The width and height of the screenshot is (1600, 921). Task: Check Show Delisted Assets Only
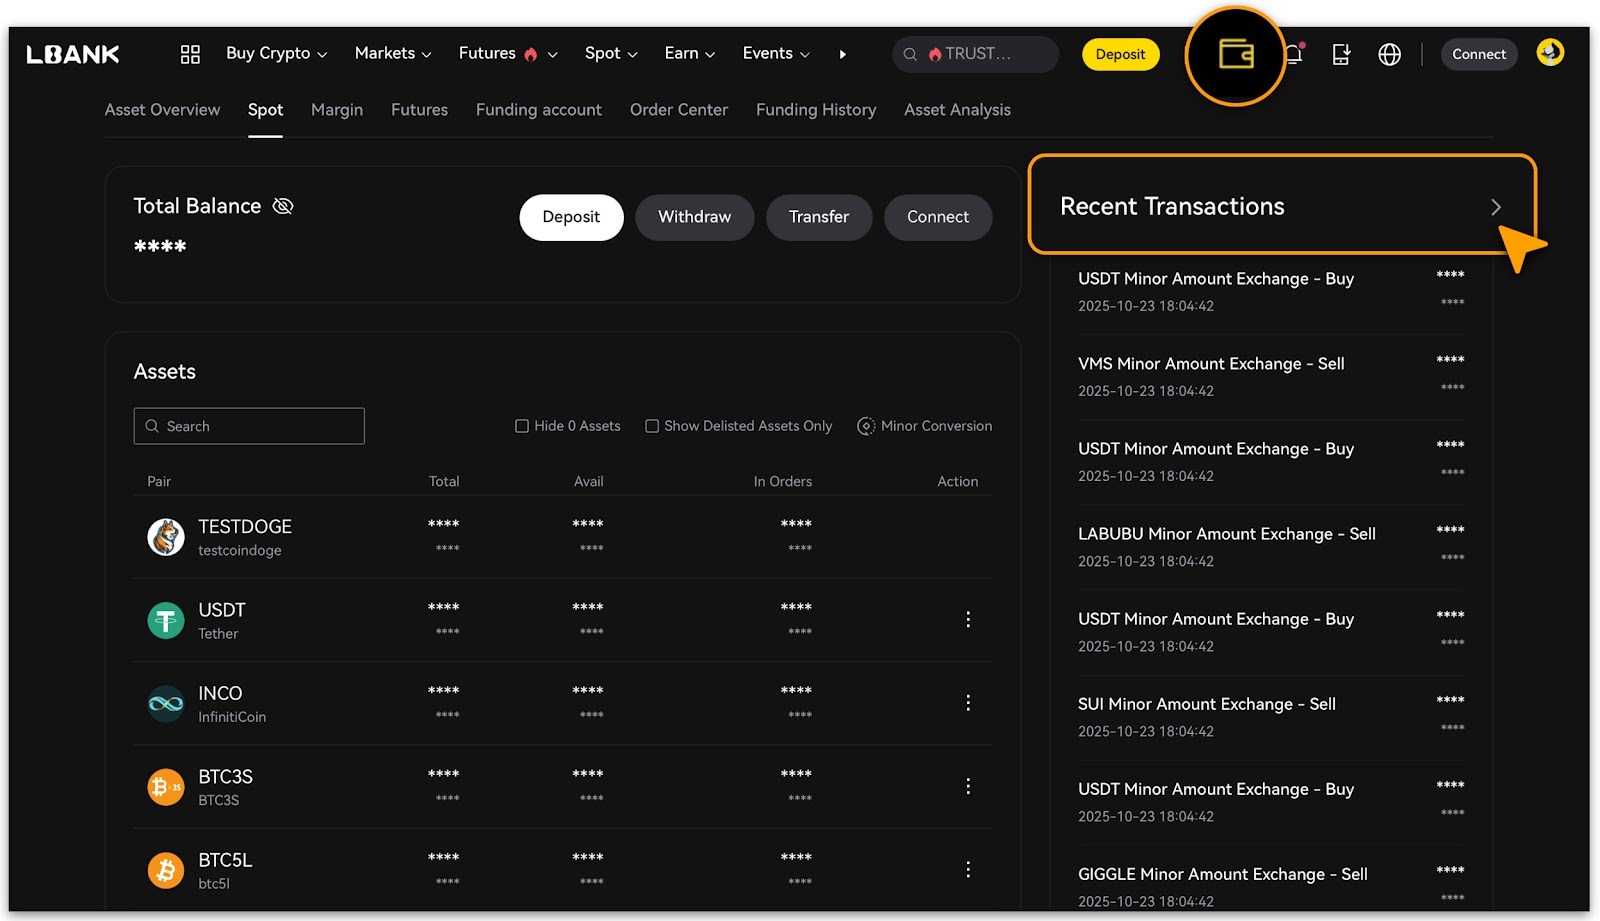click(652, 426)
